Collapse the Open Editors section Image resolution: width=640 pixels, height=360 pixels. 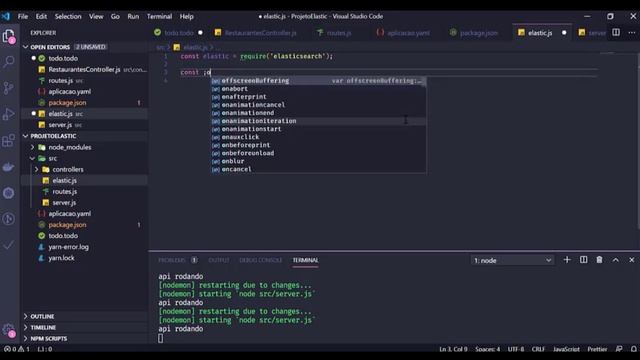(84, 47)
